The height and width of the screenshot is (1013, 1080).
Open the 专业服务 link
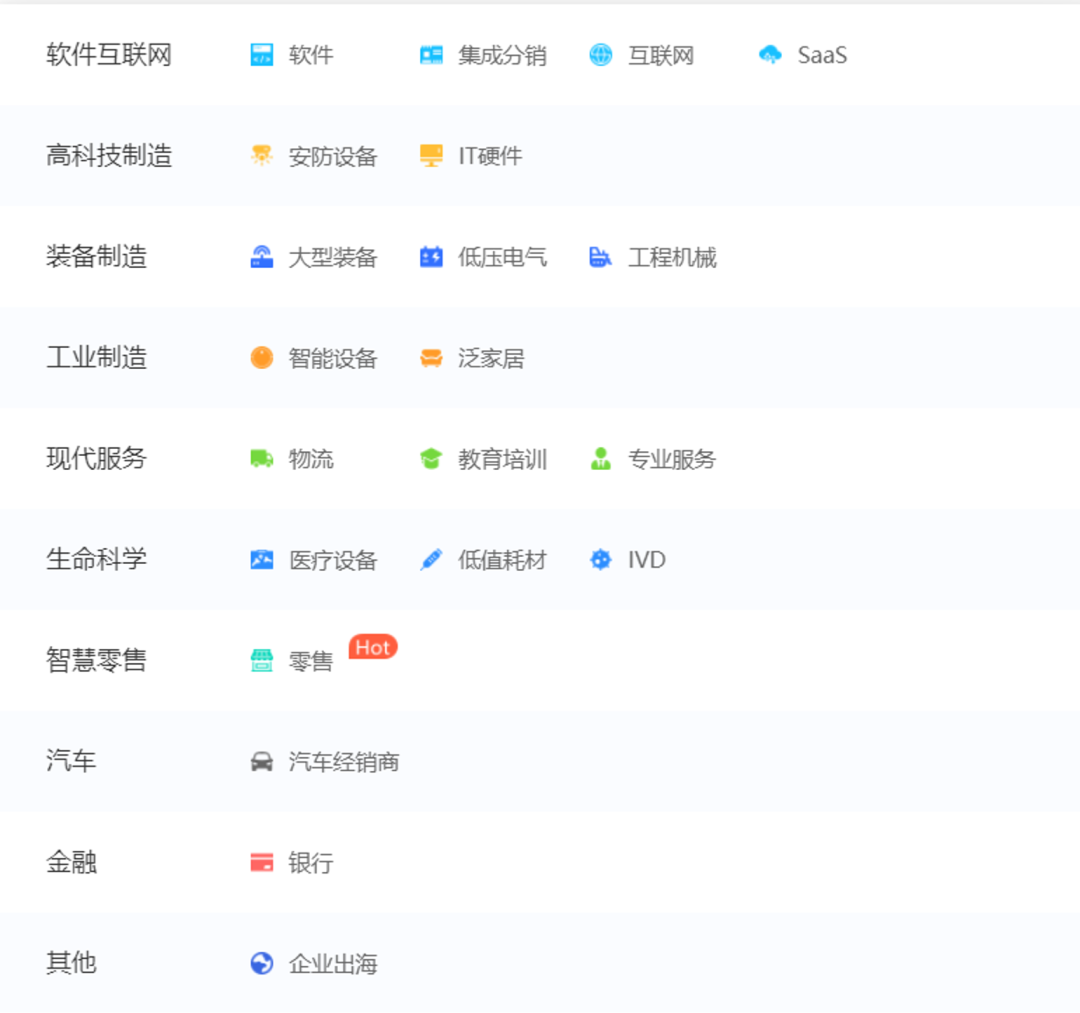(x=672, y=459)
